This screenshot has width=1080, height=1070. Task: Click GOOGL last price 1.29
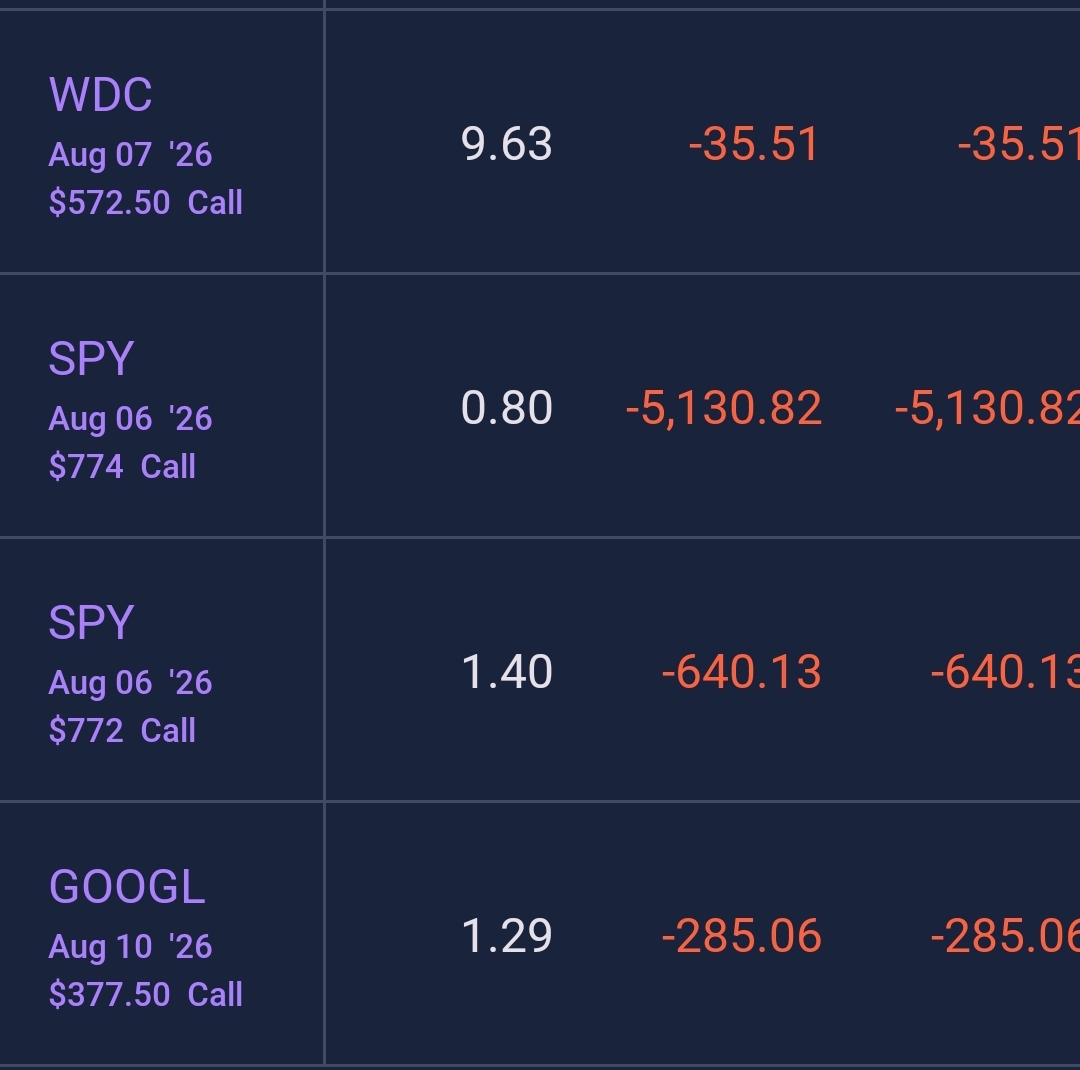click(x=506, y=936)
